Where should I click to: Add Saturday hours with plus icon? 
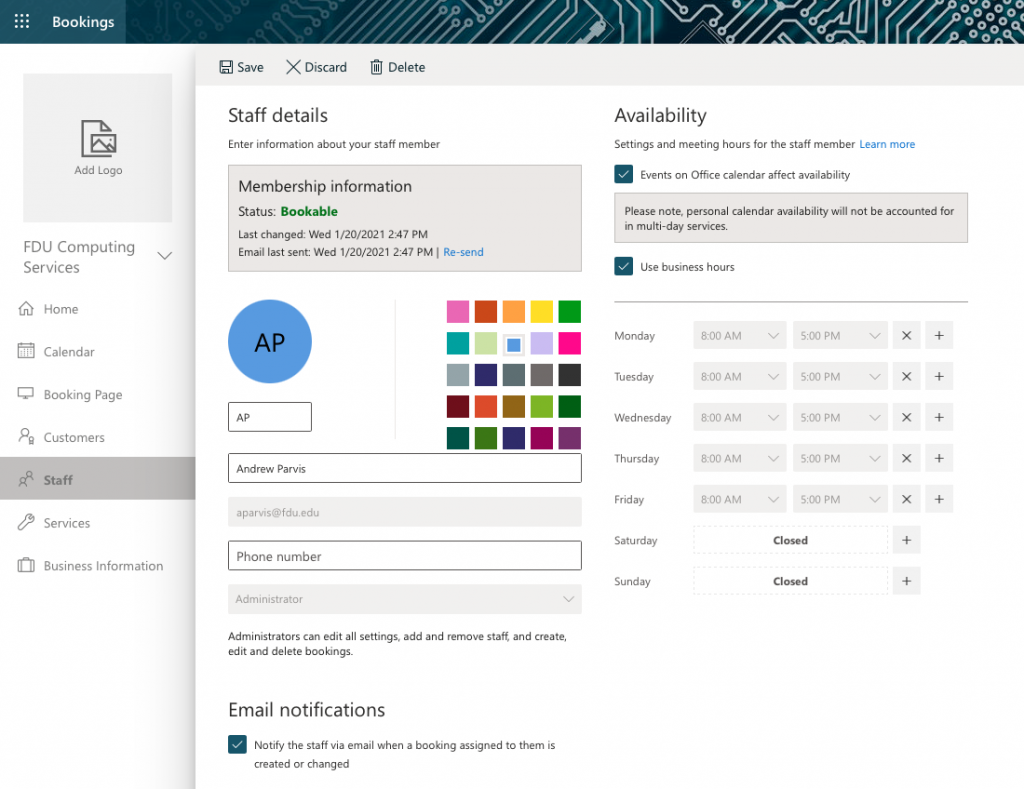[x=906, y=540]
